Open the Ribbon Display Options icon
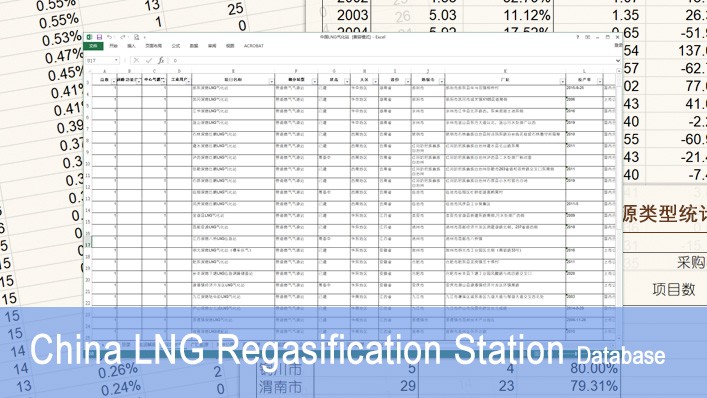Screen dimensions: 707x398 (x=588, y=37)
